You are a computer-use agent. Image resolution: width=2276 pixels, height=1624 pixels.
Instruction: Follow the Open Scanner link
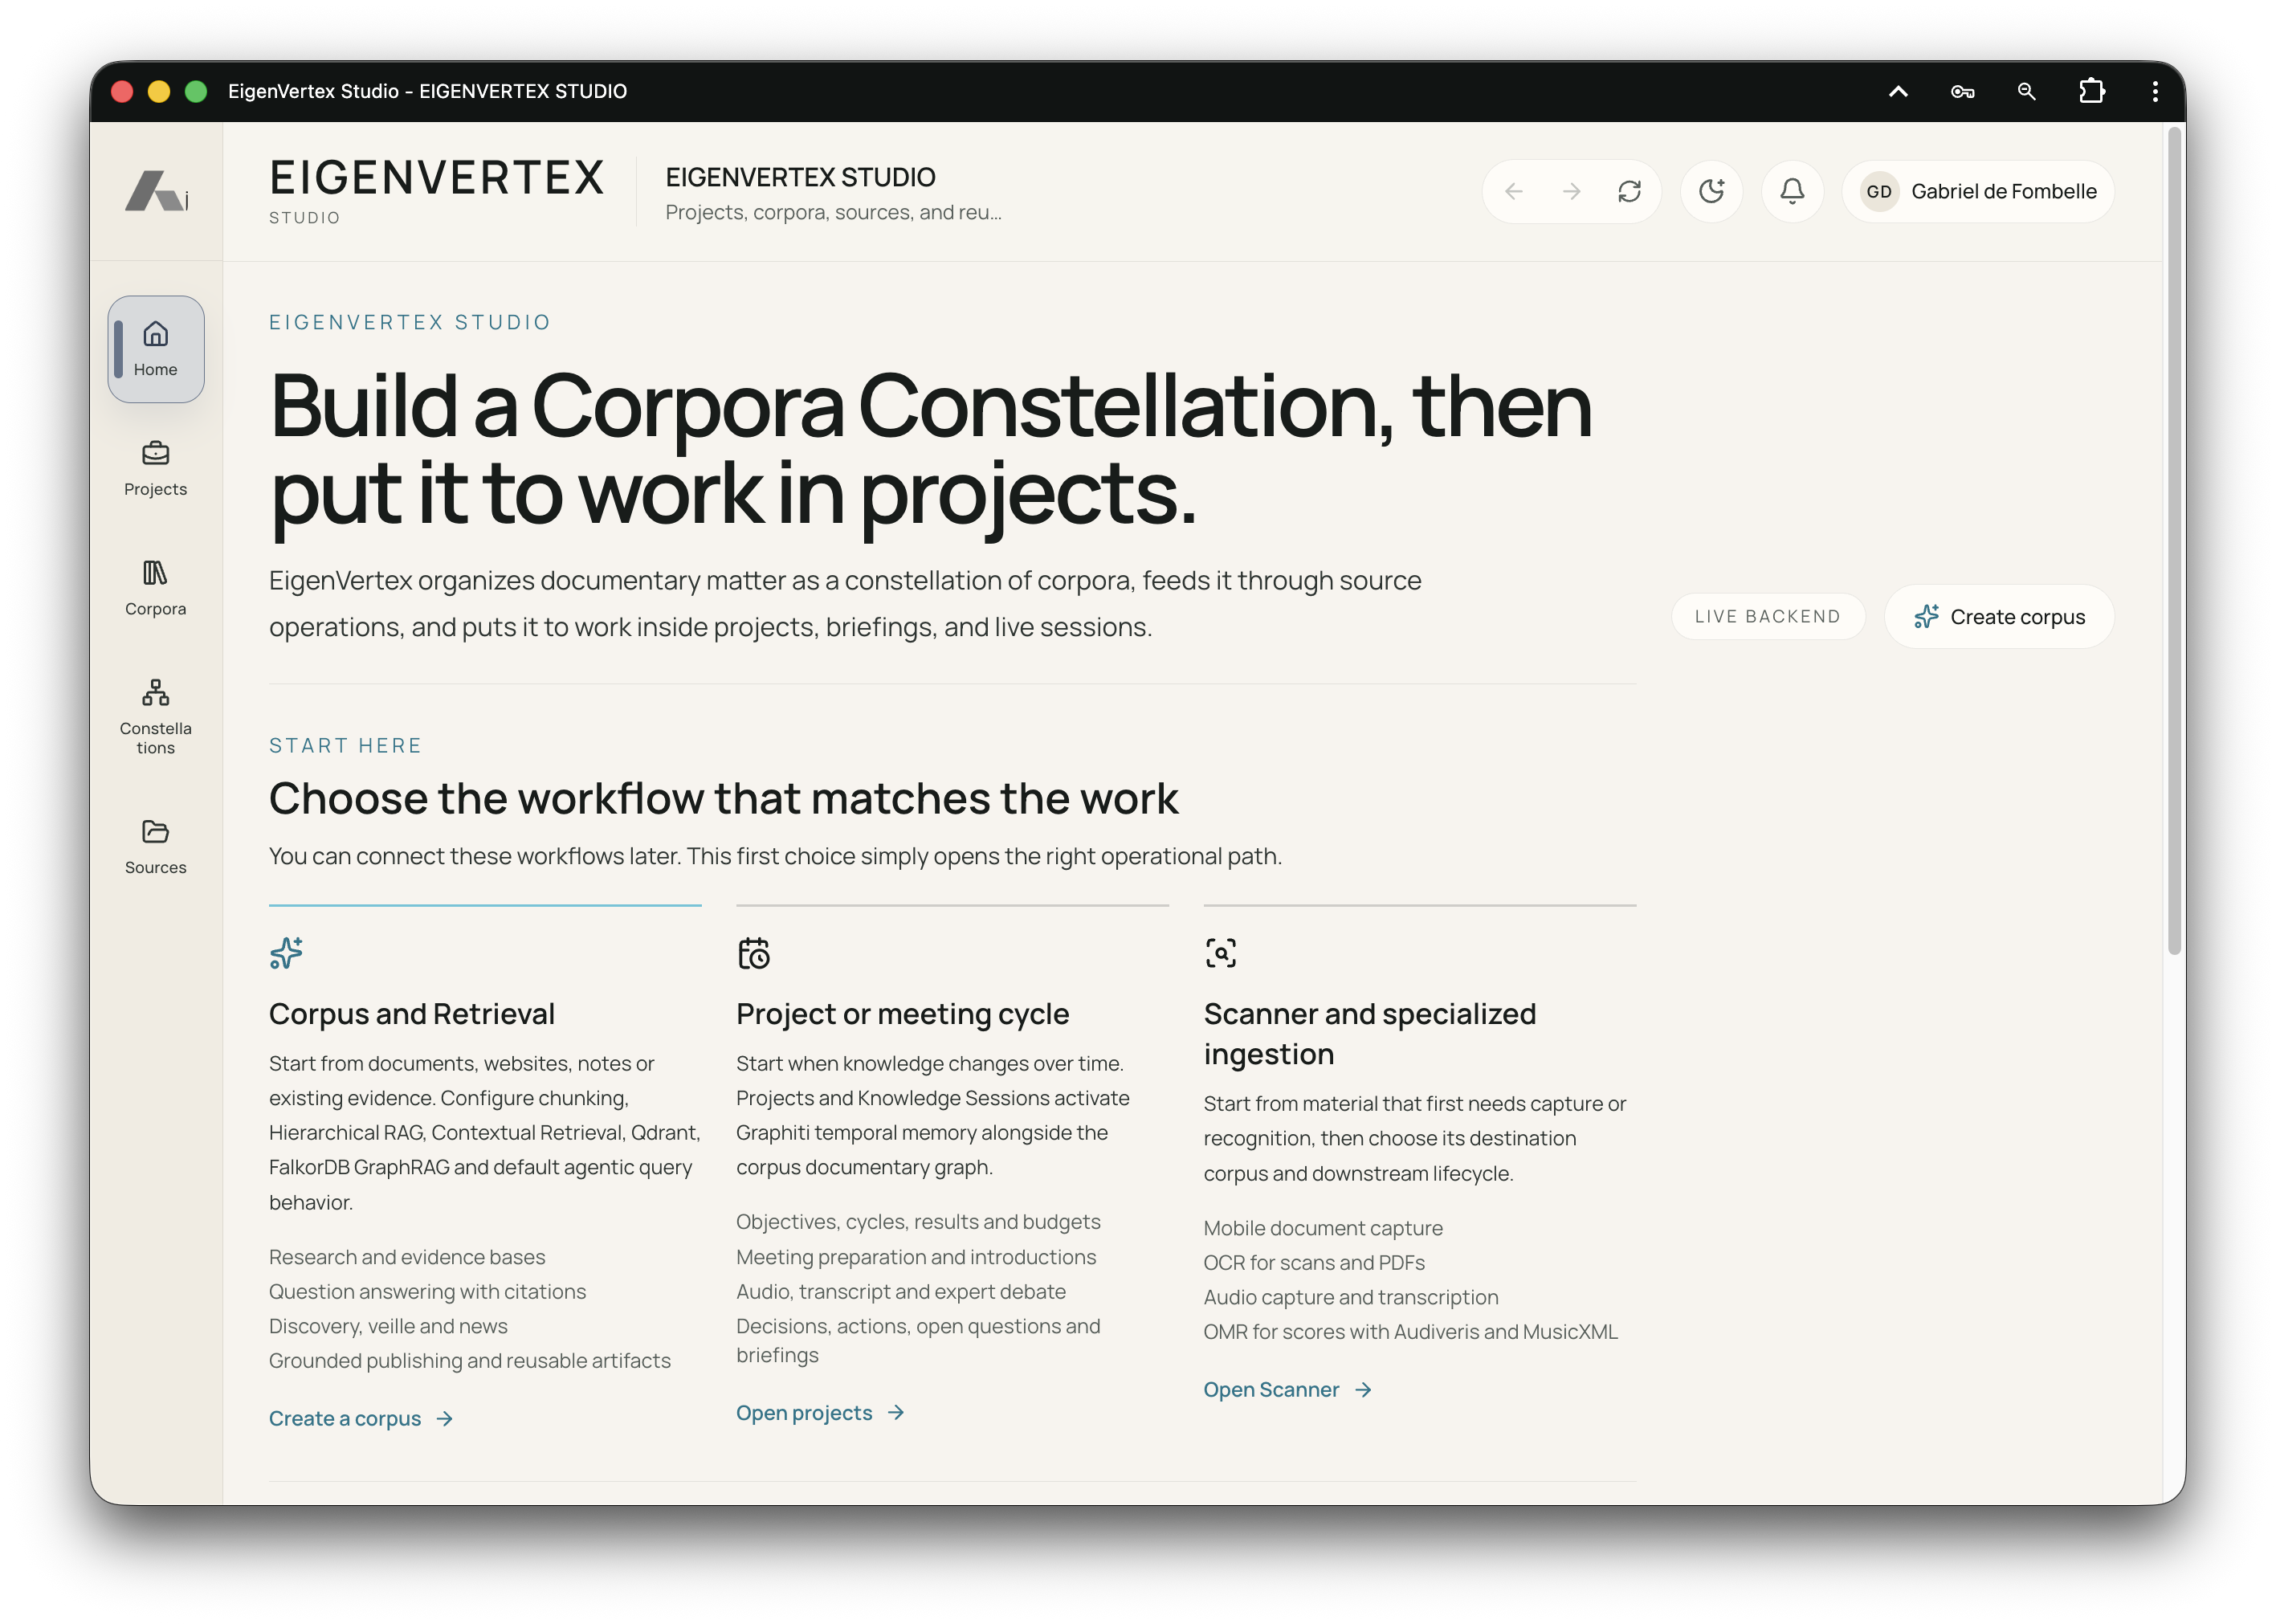[x=1288, y=1390]
